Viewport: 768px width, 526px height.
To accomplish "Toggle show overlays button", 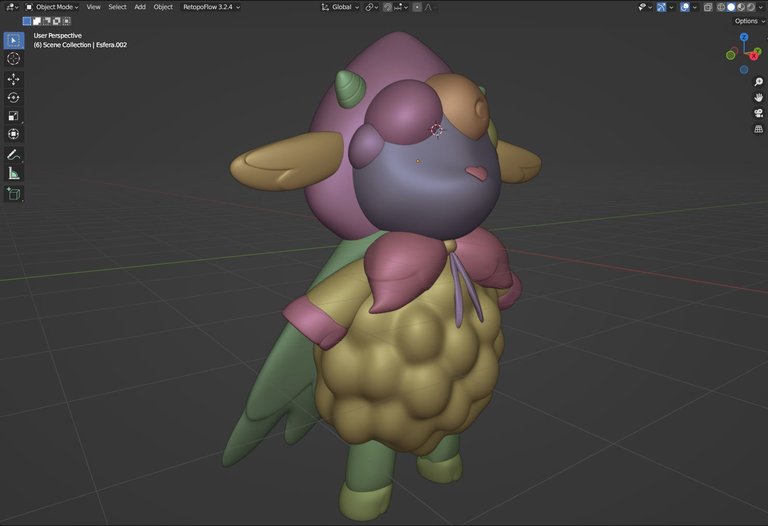I will [x=685, y=7].
